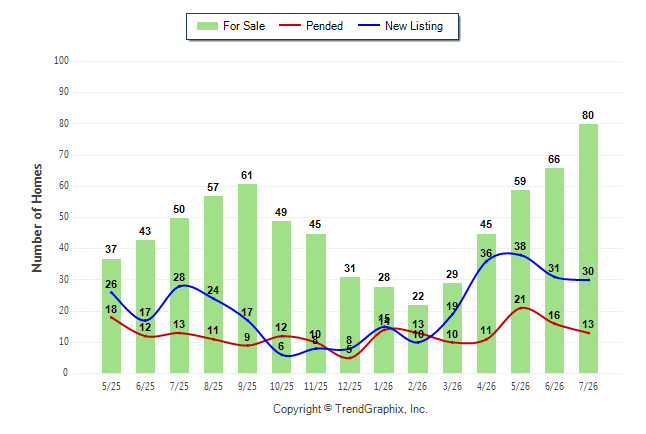
Task: Click the 100 y-axis tick label
Action: (61, 61)
